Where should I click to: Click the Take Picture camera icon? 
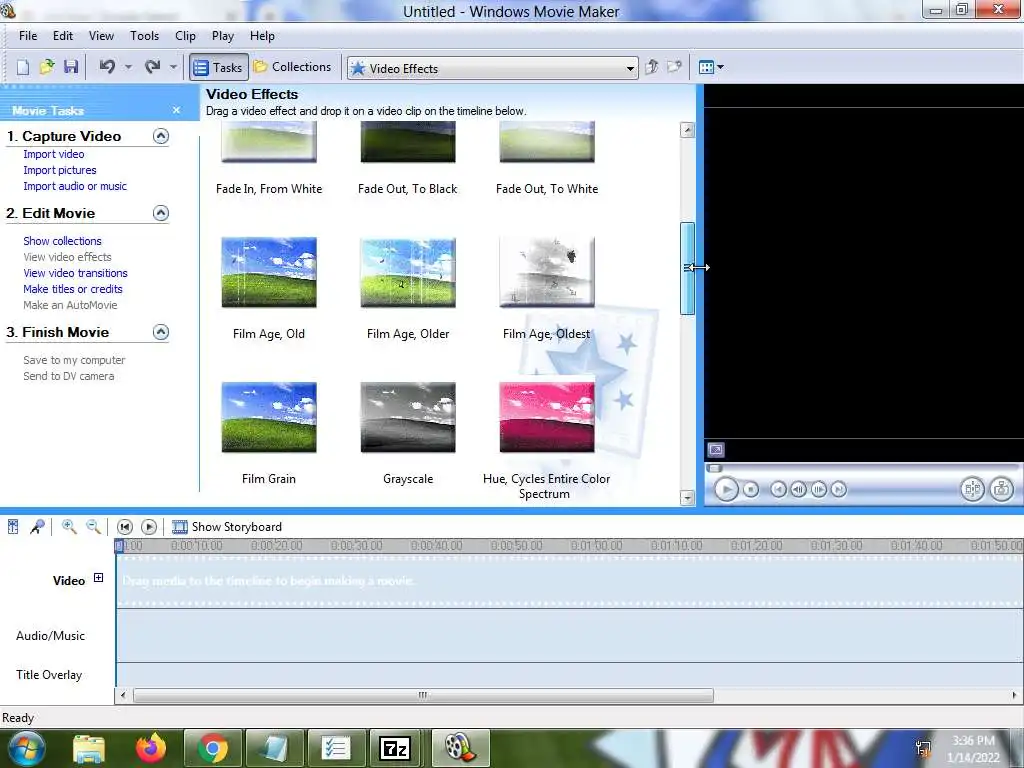[x=1002, y=489]
